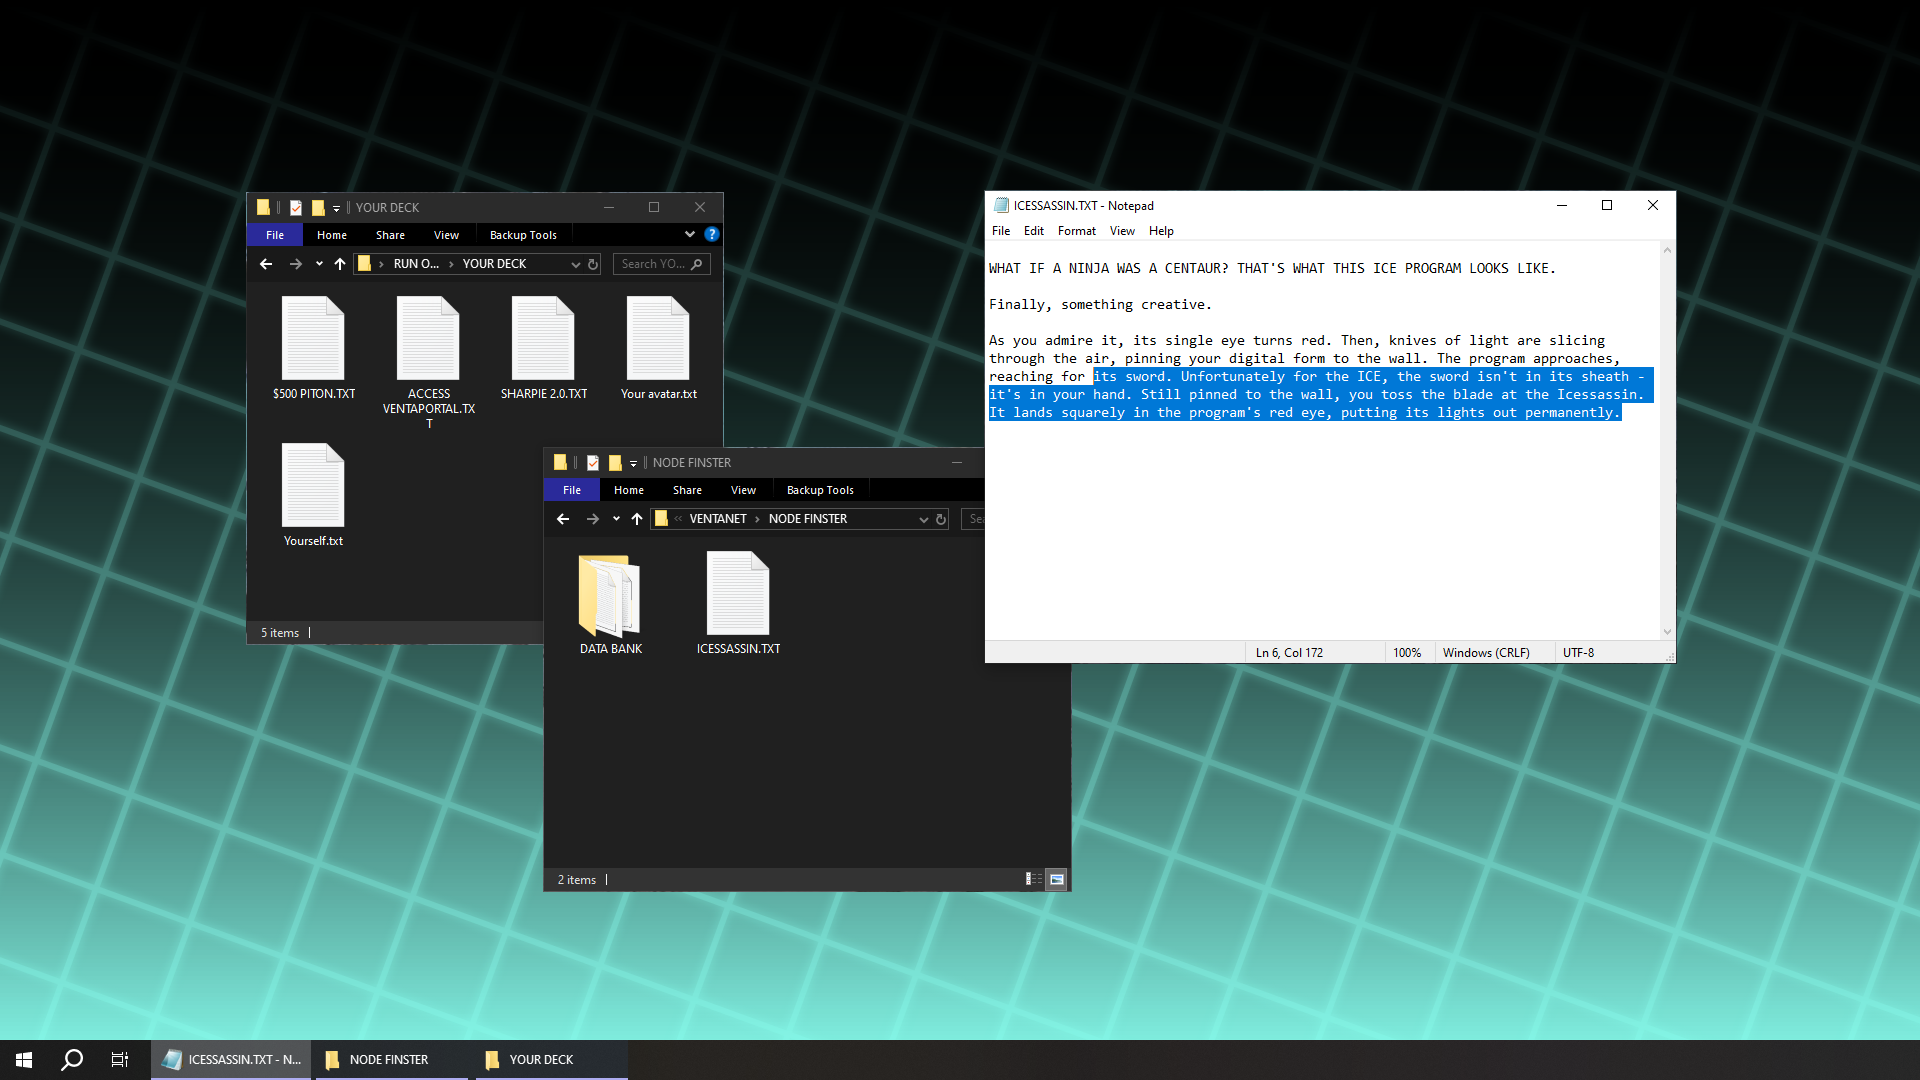Click the File button in YOUR DECK
This screenshot has height=1080, width=1920.
(275, 235)
